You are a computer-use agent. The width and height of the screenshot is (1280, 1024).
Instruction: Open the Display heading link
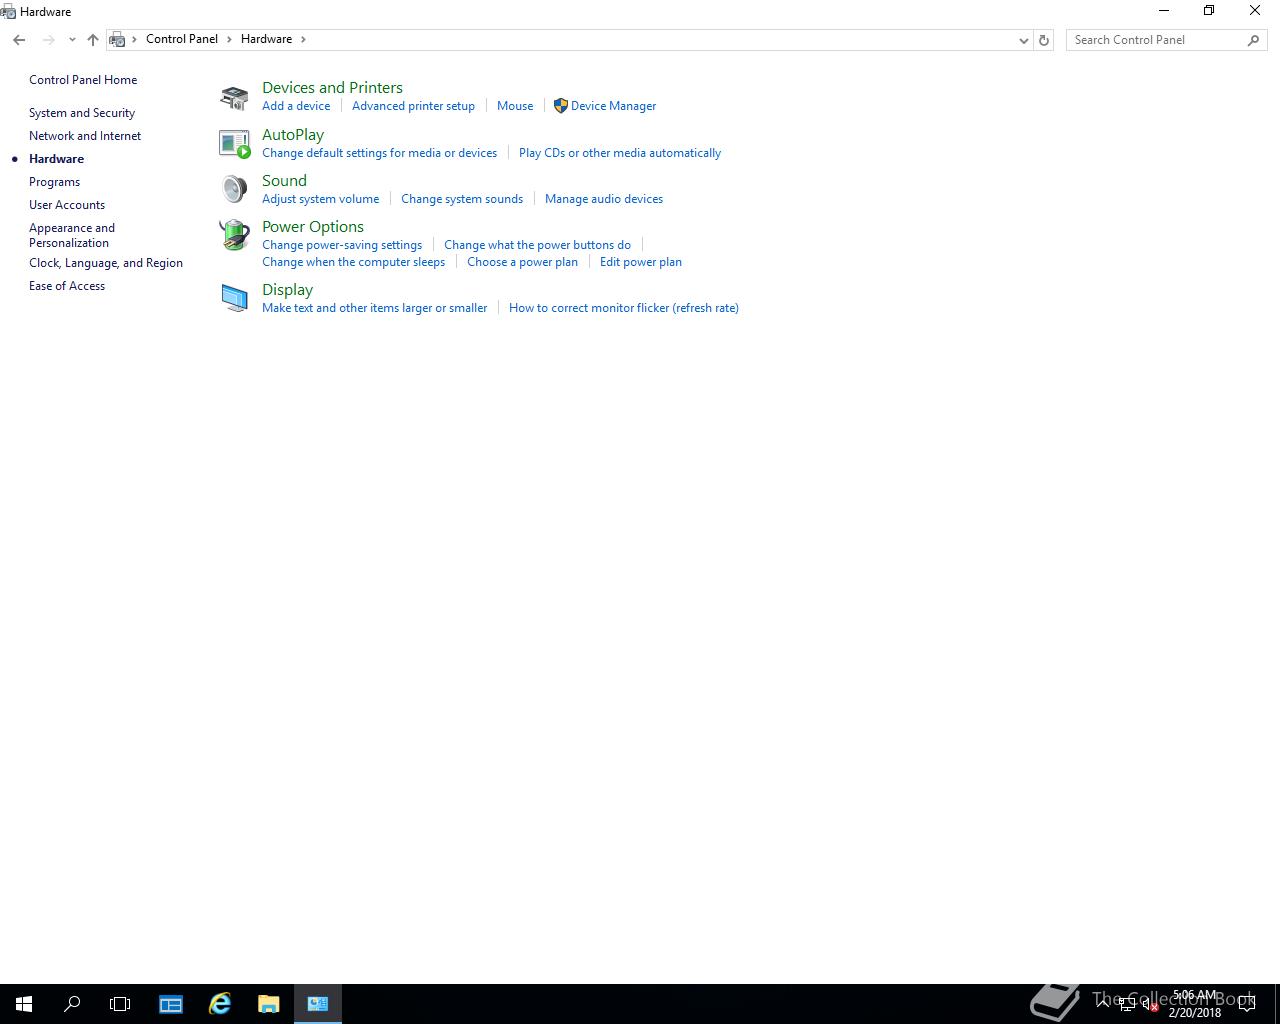coord(287,290)
